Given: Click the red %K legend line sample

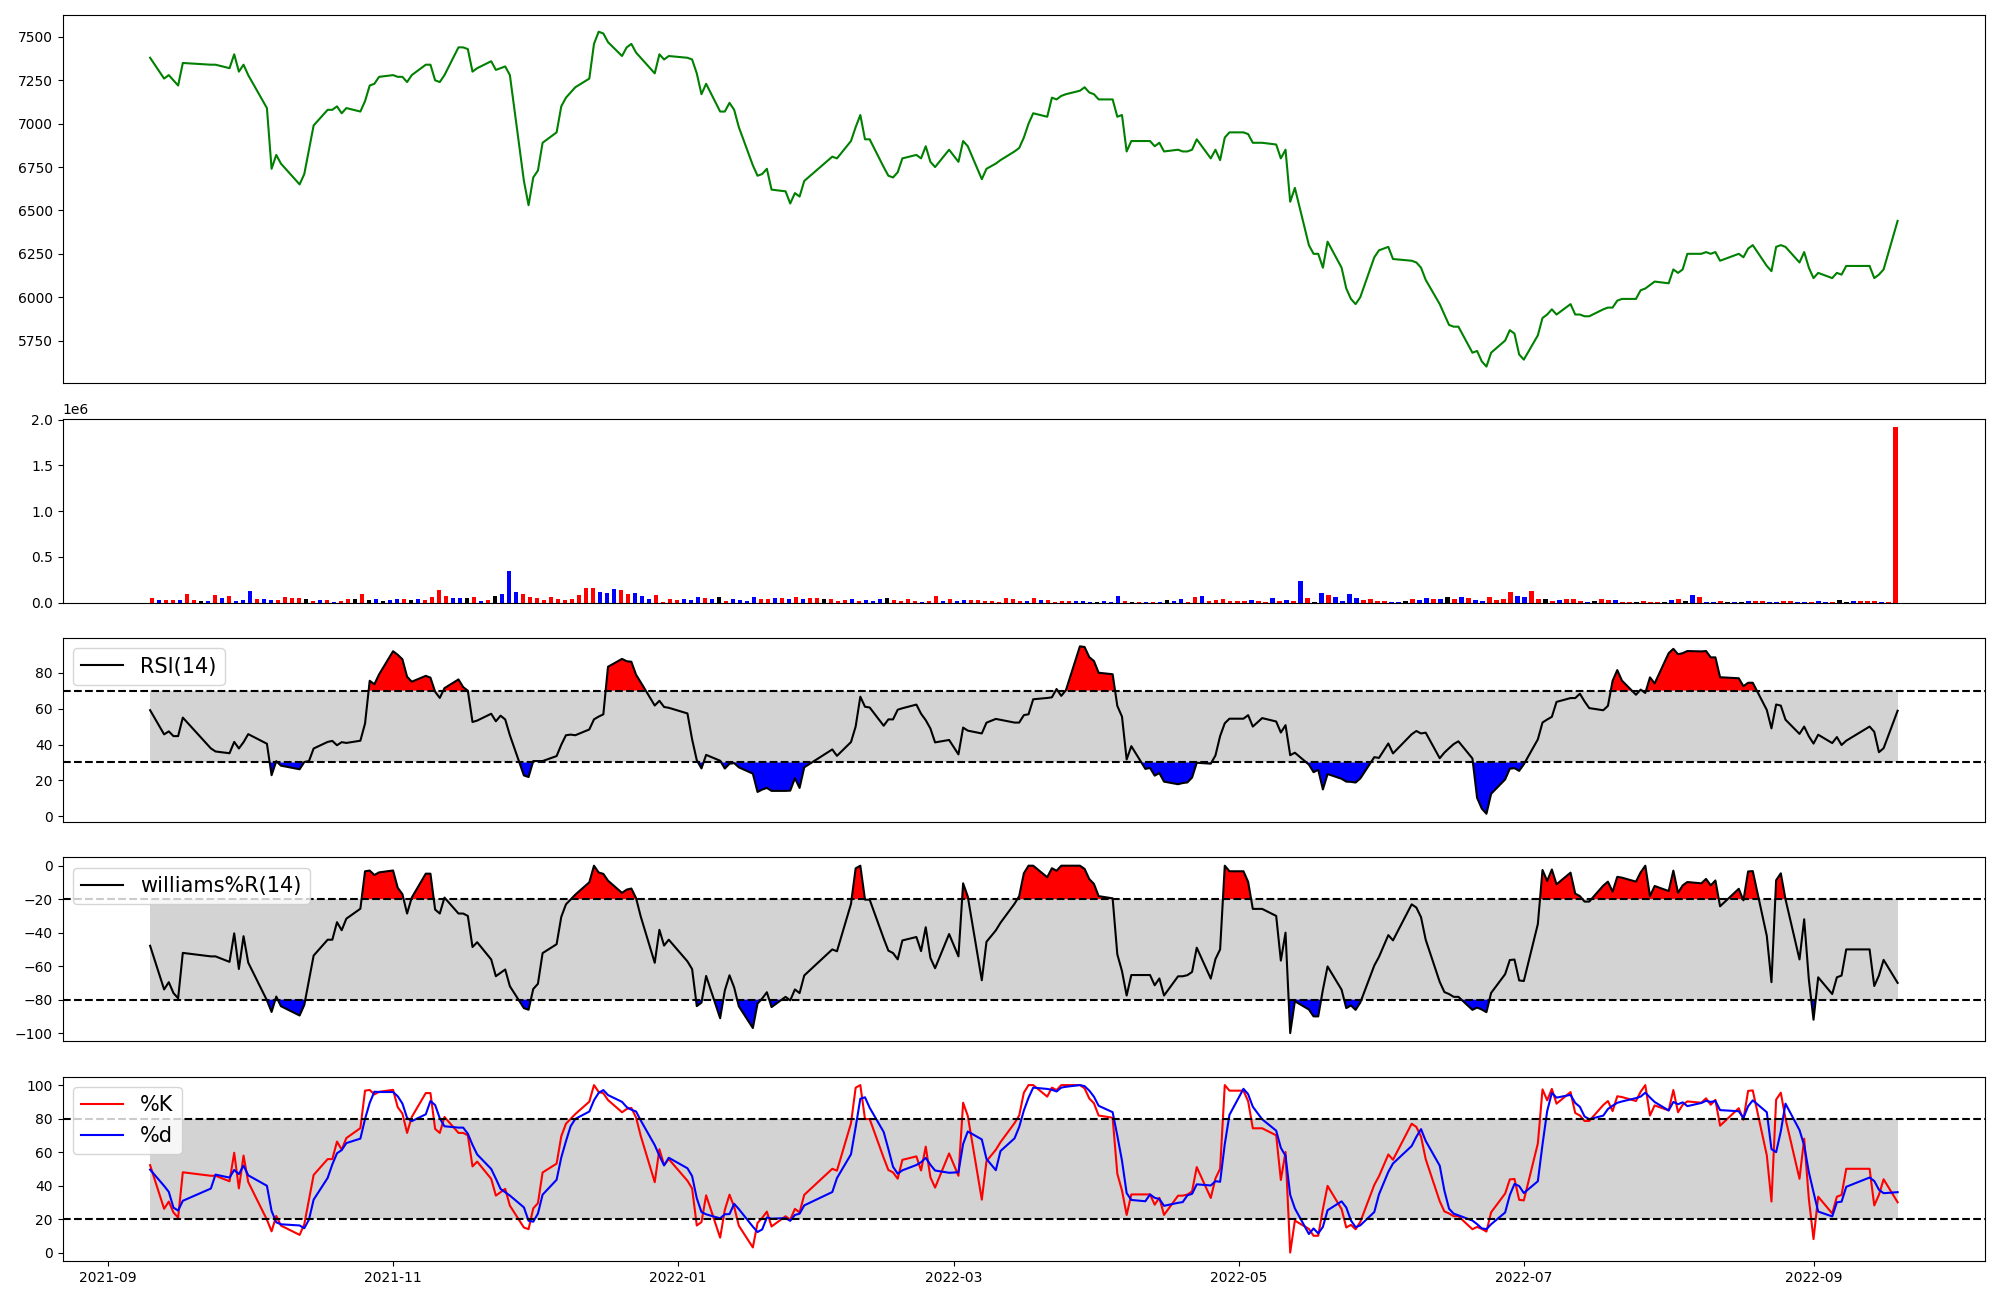Looking at the screenshot, I should click(x=101, y=1104).
